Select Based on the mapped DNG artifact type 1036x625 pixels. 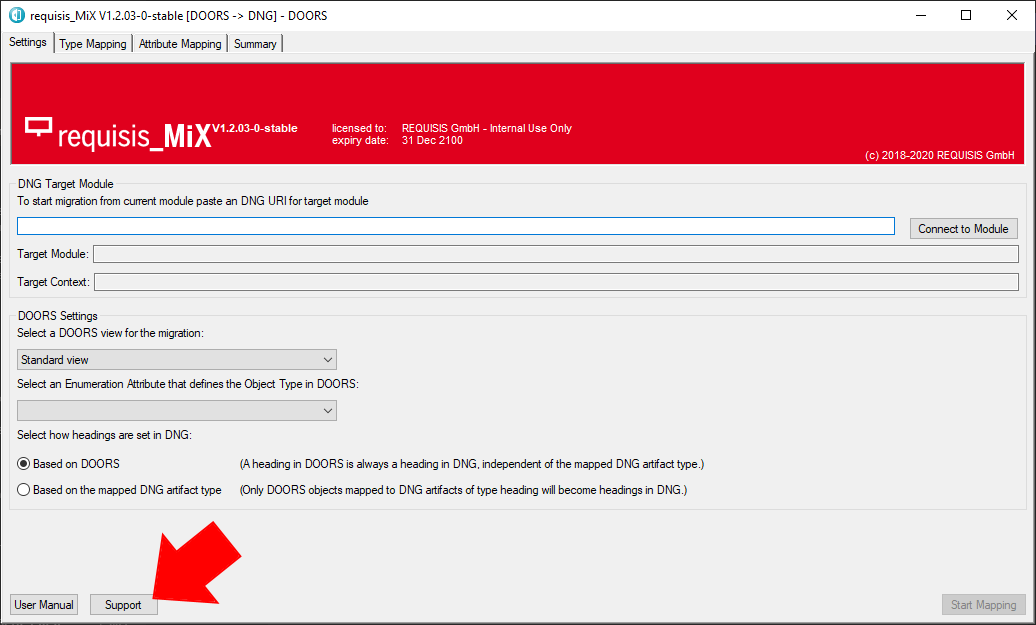(120, 490)
